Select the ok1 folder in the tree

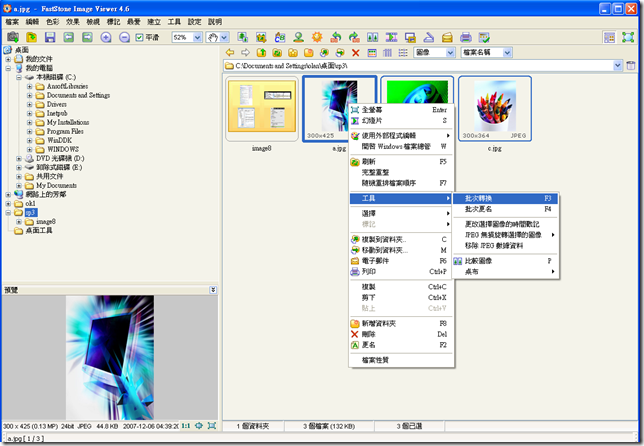coord(30,204)
